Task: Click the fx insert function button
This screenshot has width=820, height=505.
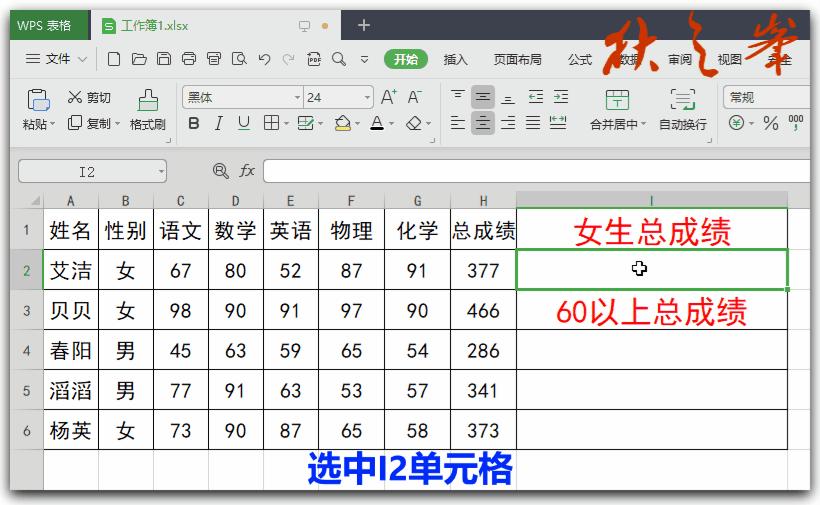Action: tap(247, 171)
